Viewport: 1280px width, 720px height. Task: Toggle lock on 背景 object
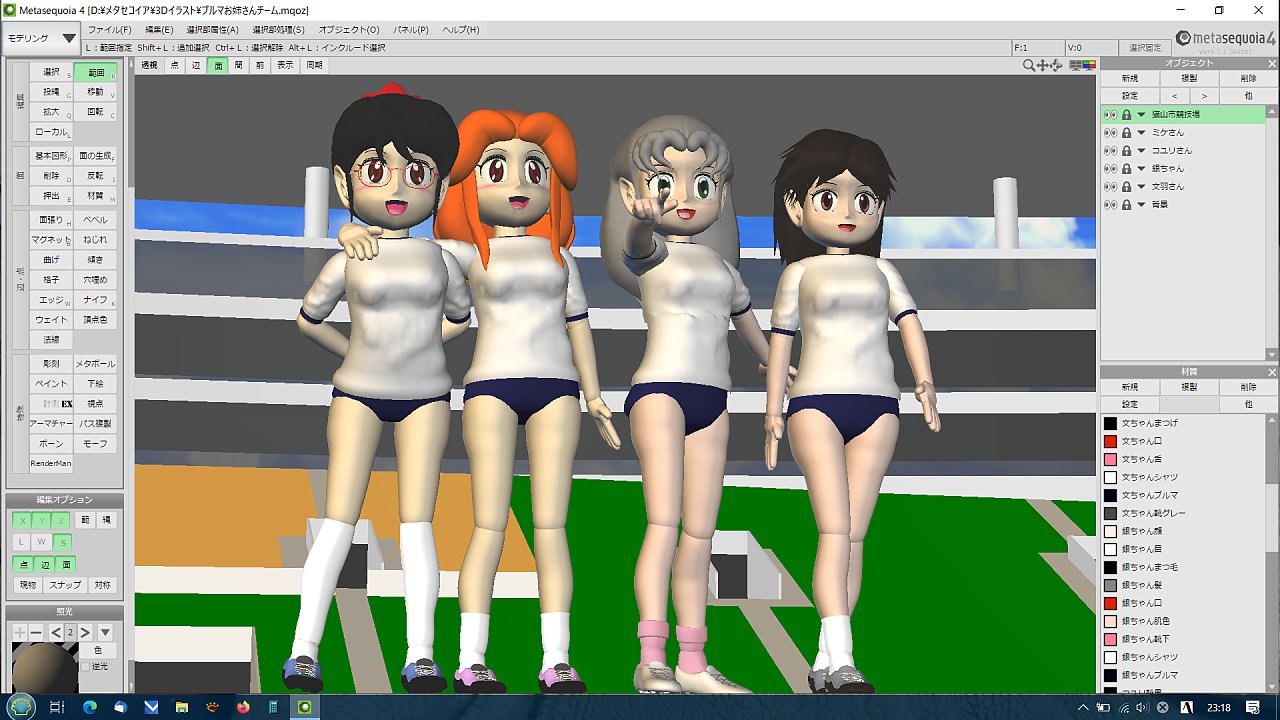tap(1126, 205)
